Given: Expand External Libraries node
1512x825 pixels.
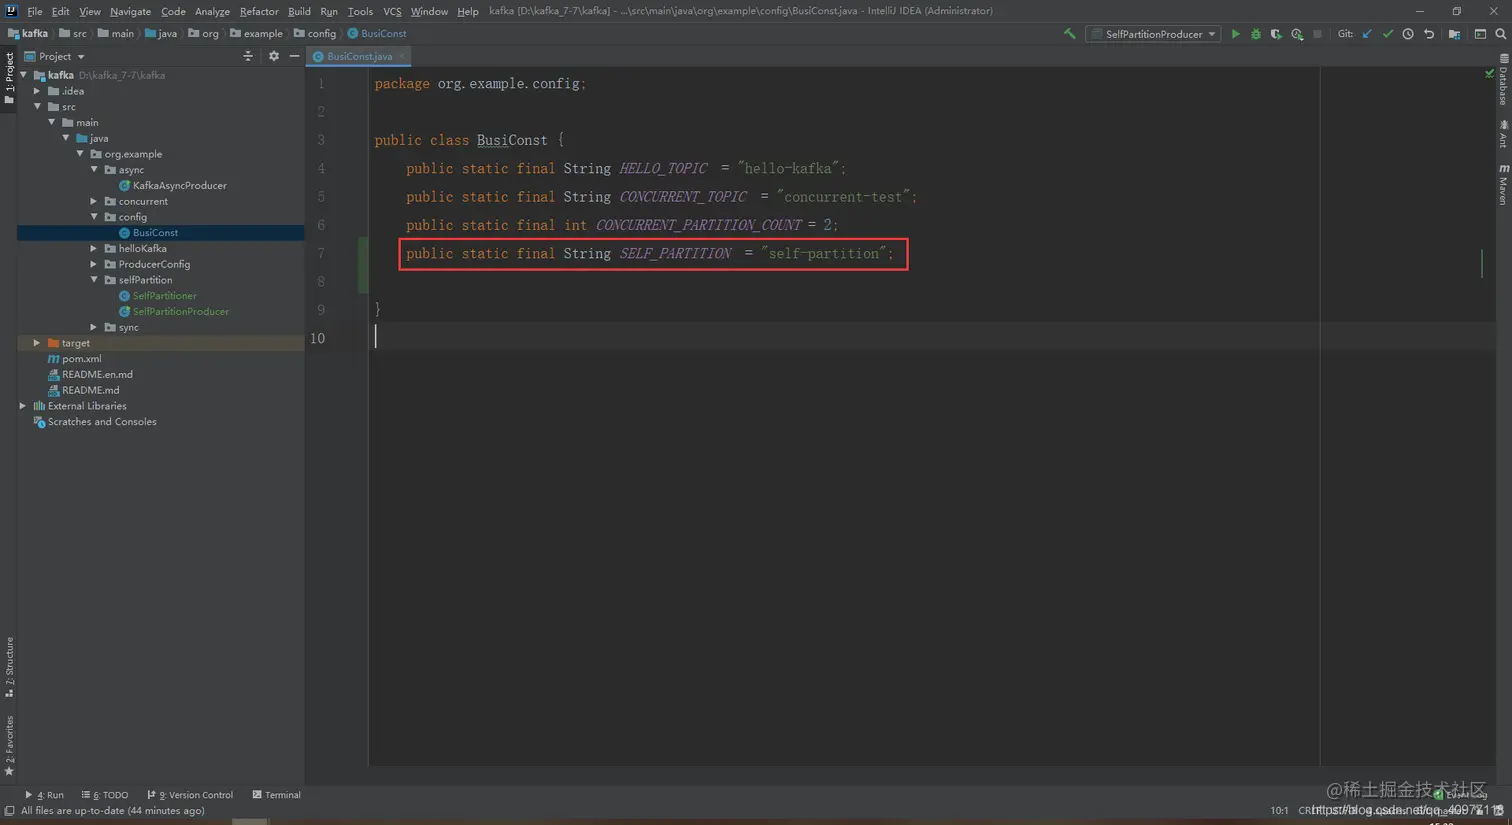Looking at the screenshot, I should [x=23, y=406].
